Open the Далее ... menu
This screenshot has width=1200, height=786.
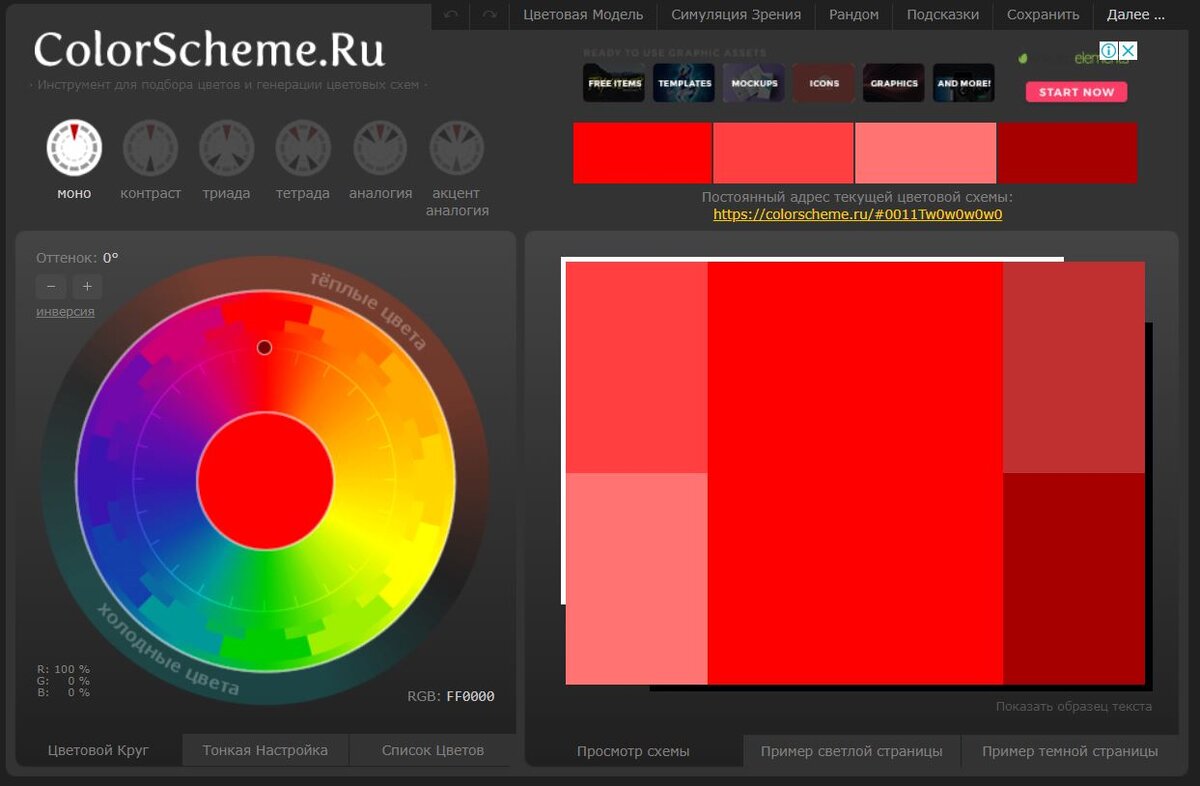[x=1136, y=15]
